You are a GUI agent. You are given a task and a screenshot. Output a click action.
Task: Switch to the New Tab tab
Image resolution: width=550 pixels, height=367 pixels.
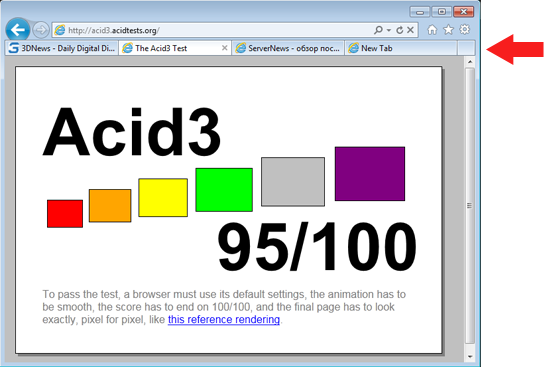401,48
